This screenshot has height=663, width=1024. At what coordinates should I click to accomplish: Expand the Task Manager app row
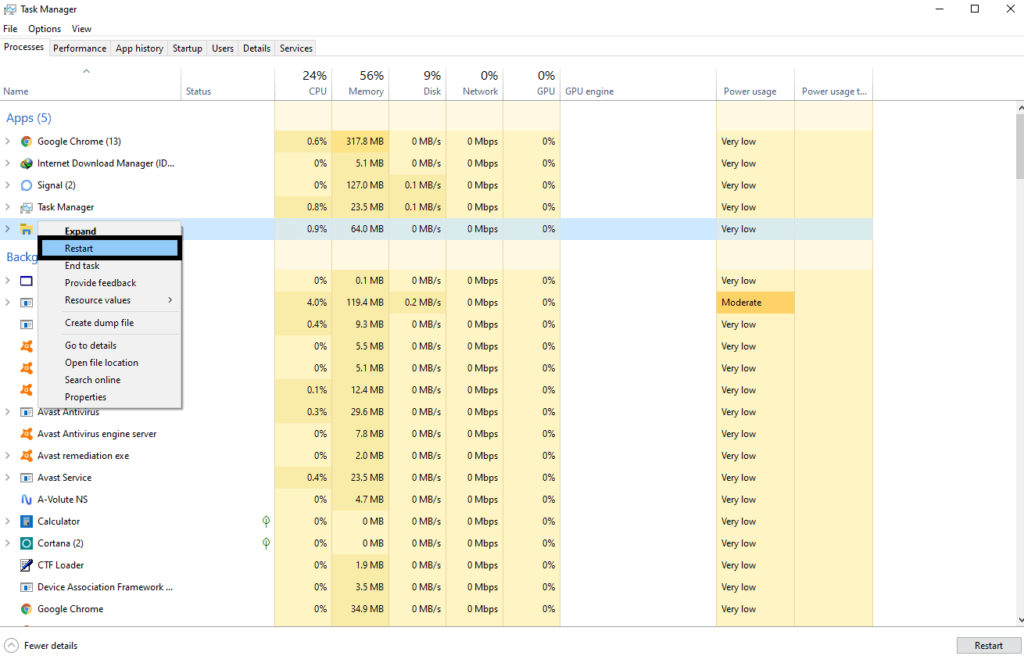(8, 207)
